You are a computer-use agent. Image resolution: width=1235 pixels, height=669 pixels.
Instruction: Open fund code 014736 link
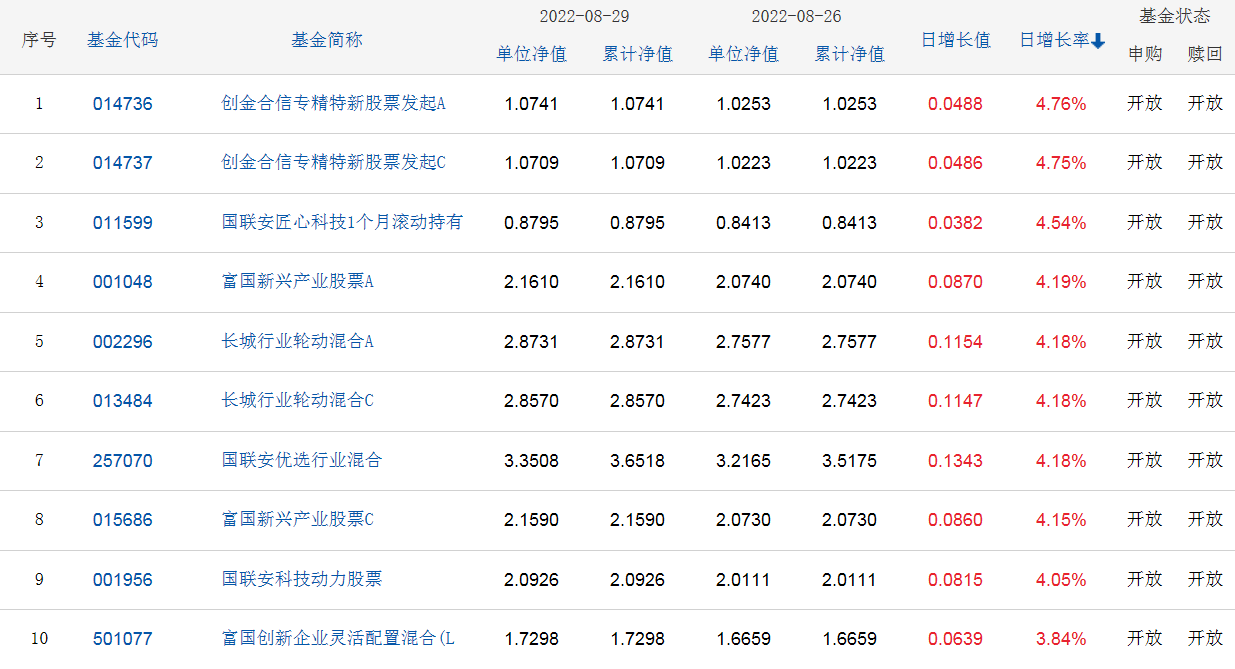[x=123, y=103]
